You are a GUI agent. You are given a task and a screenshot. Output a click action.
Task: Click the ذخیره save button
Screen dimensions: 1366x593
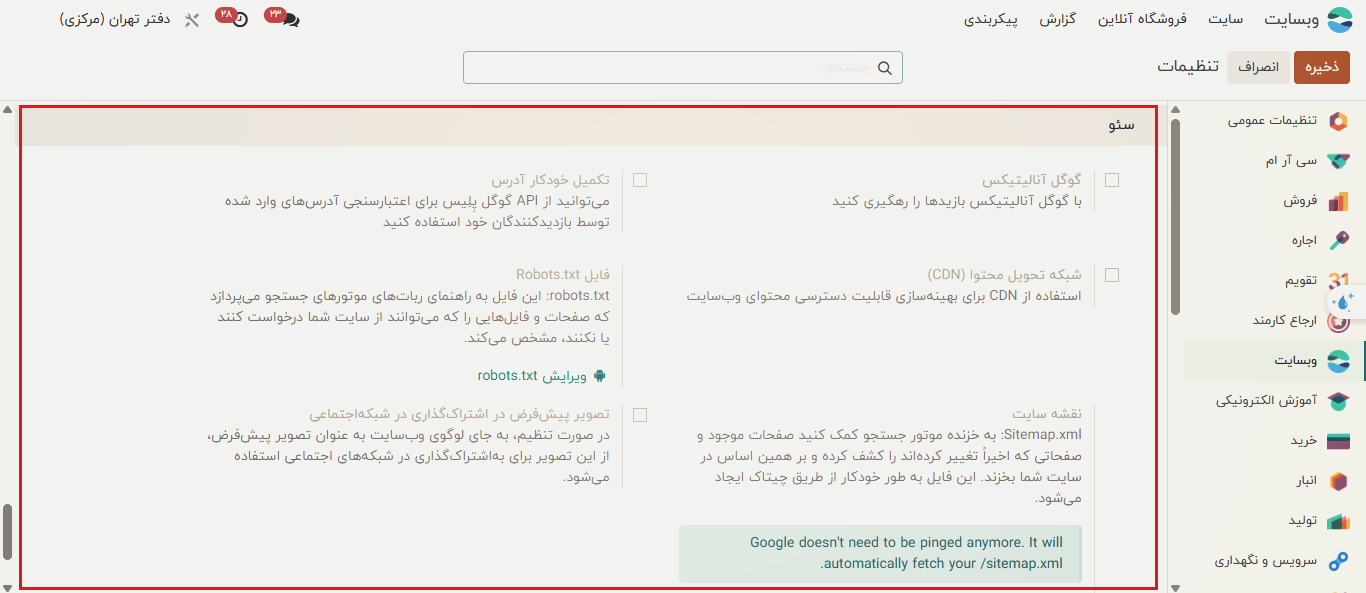click(1322, 67)
